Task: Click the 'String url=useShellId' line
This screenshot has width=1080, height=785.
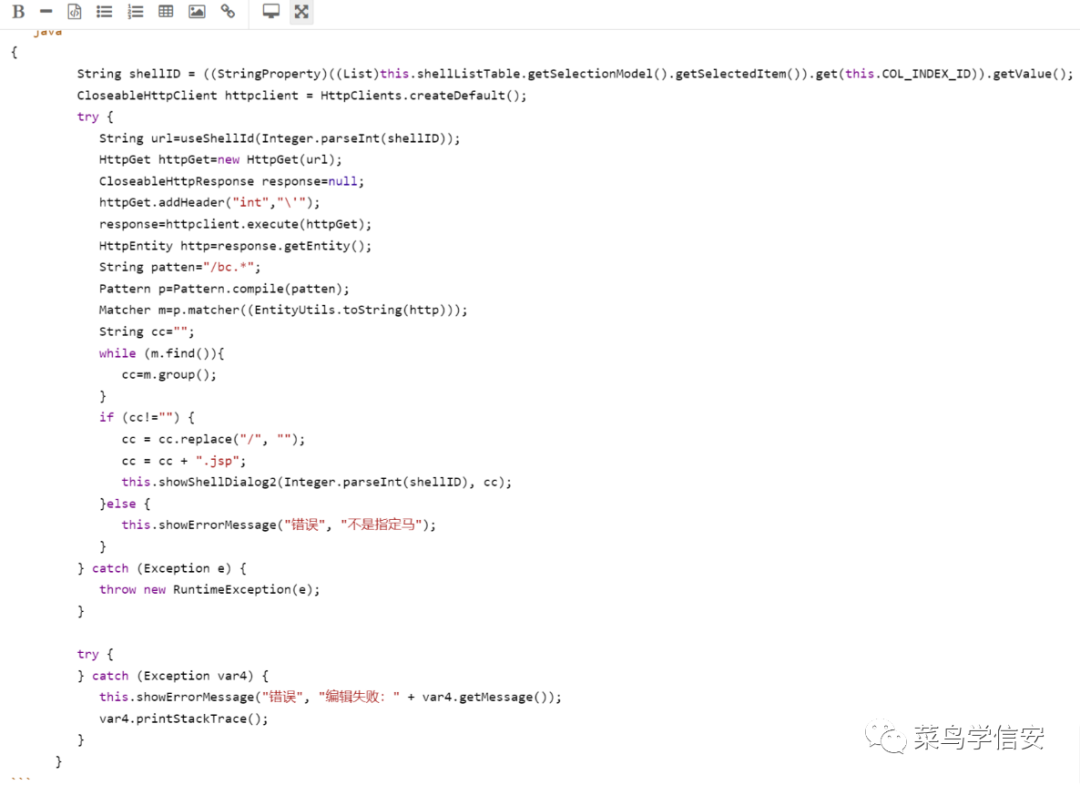Action: (x=280, y=138)
